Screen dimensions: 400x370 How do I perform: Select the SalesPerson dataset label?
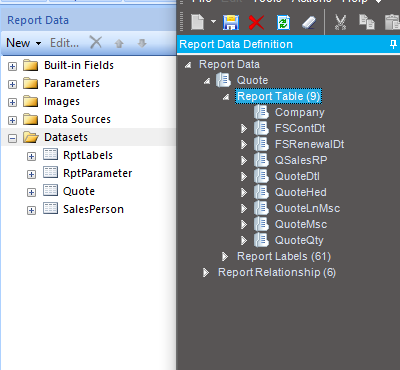click(93, 209)
